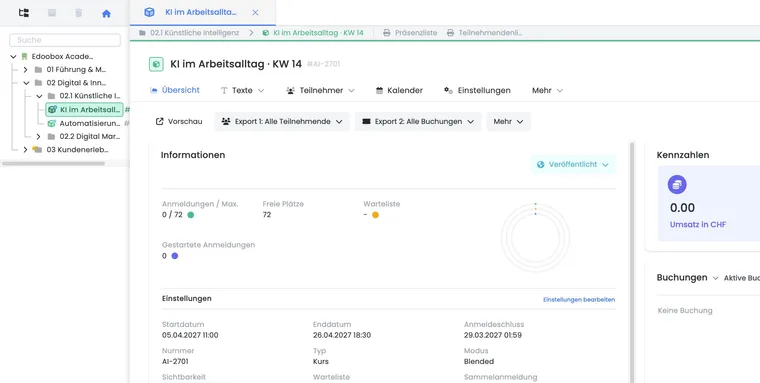Image resolution: width=760 pixels, height=383 pixels.
Task: Click the people icon in Export 1 button
Action: (226, 122)
